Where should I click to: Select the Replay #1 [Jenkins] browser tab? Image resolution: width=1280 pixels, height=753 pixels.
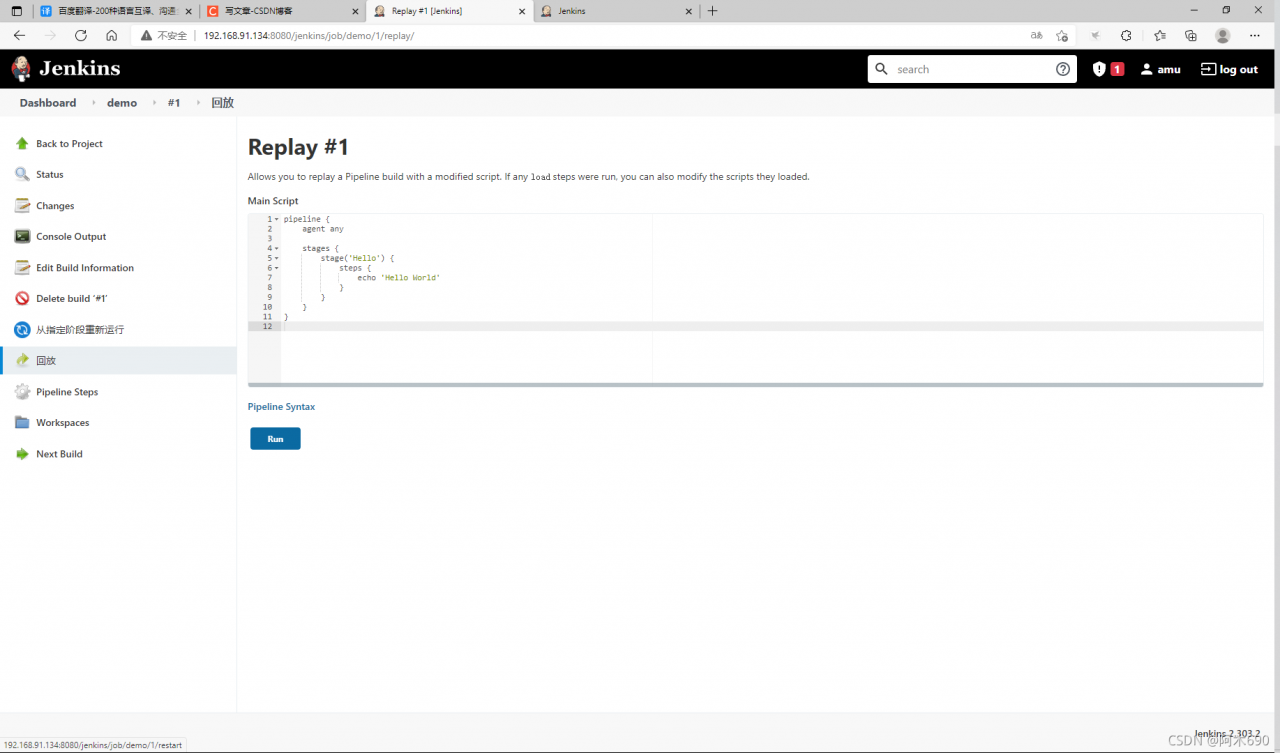[x=448, y=11]
